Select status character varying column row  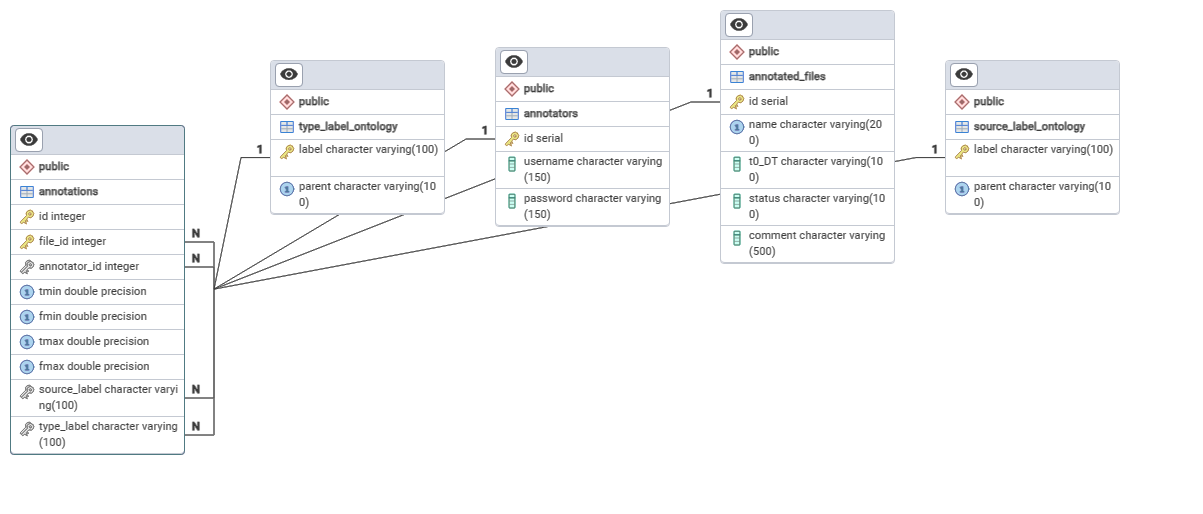click(815, 206)
